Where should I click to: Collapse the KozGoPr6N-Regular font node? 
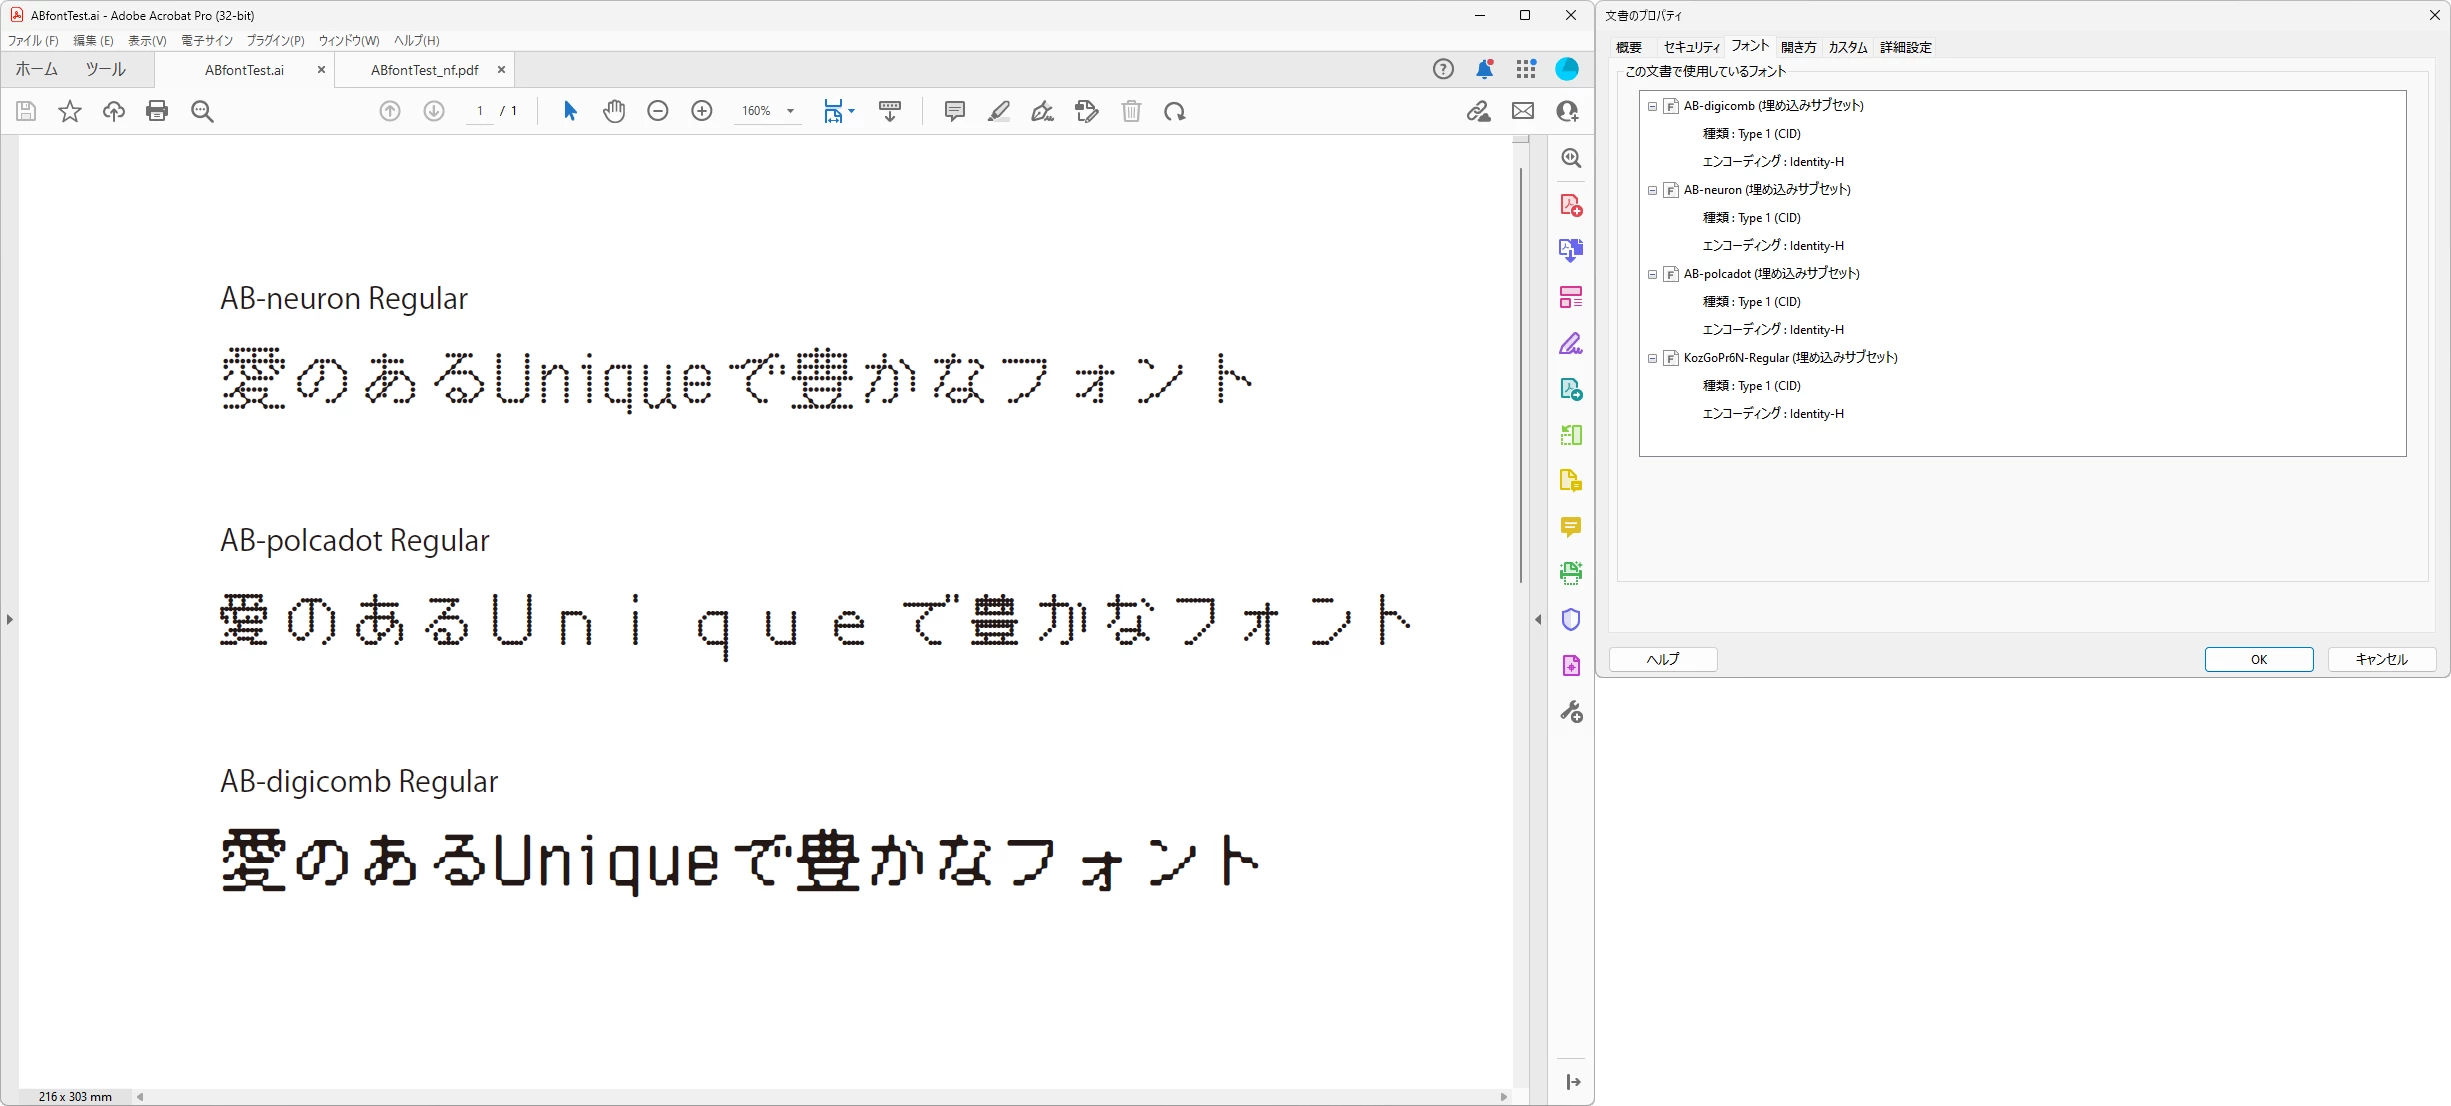click(1652, 358)
